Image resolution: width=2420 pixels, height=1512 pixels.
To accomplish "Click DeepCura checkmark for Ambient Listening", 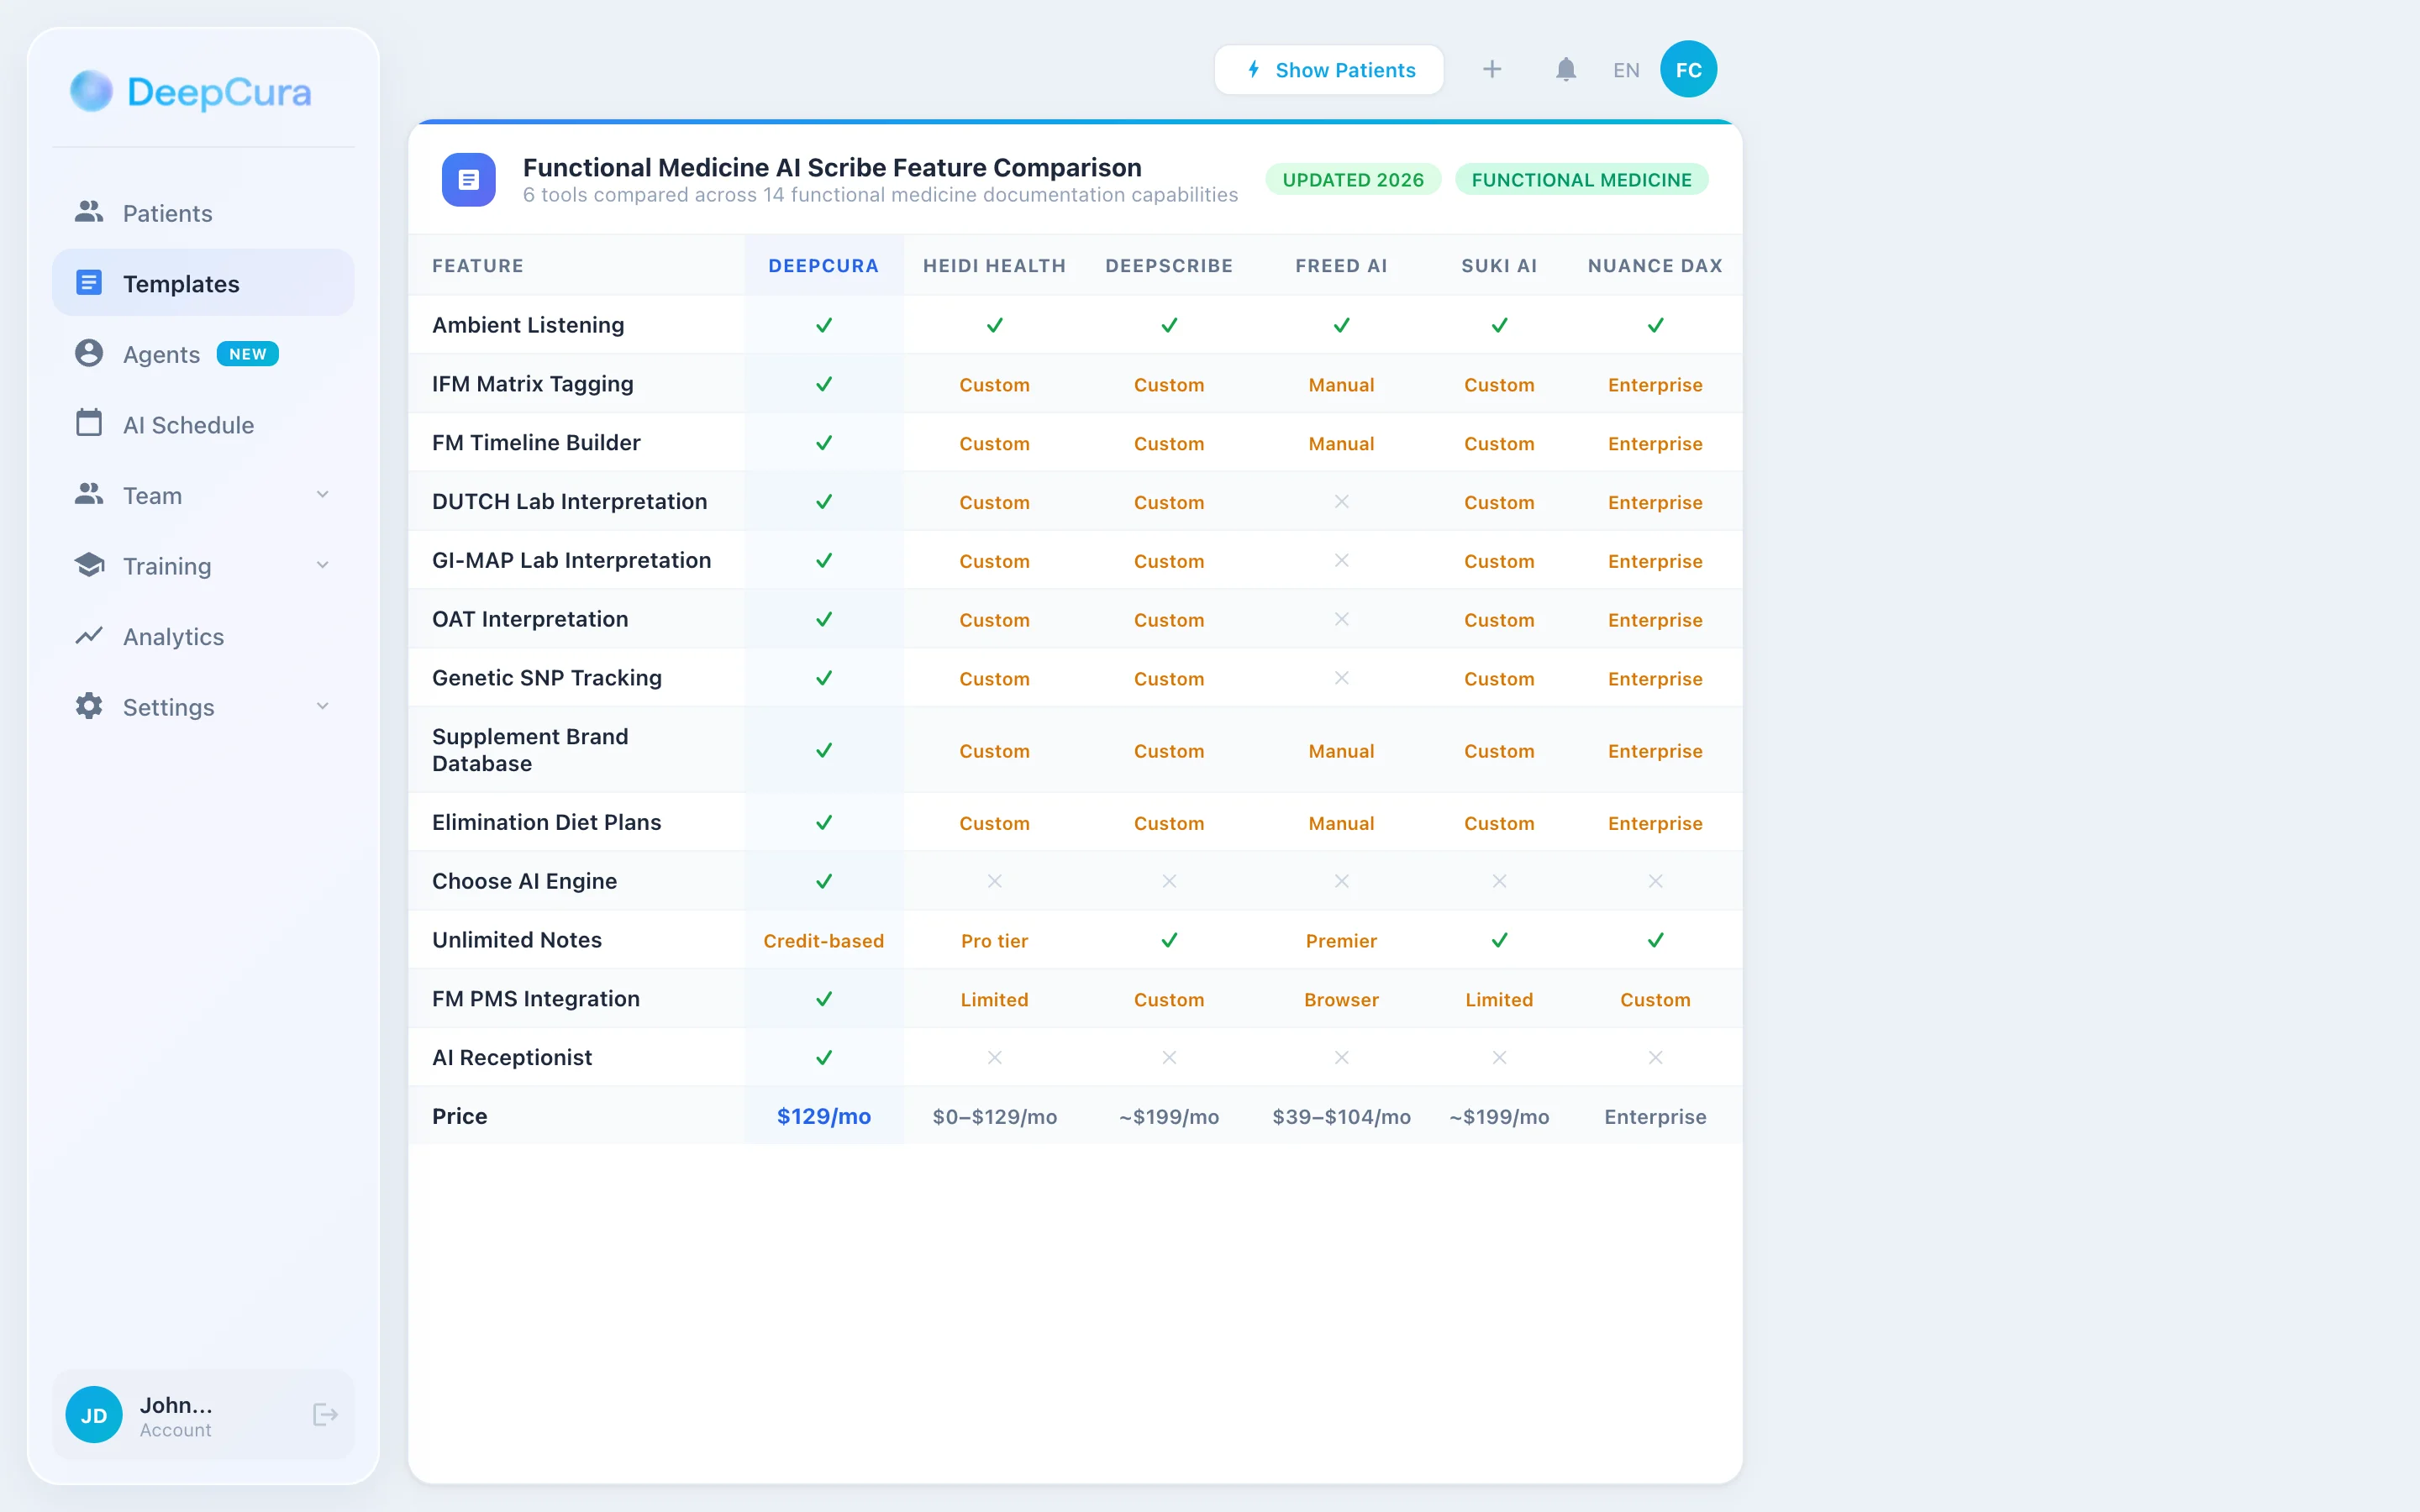I will [x=823, y=325].
